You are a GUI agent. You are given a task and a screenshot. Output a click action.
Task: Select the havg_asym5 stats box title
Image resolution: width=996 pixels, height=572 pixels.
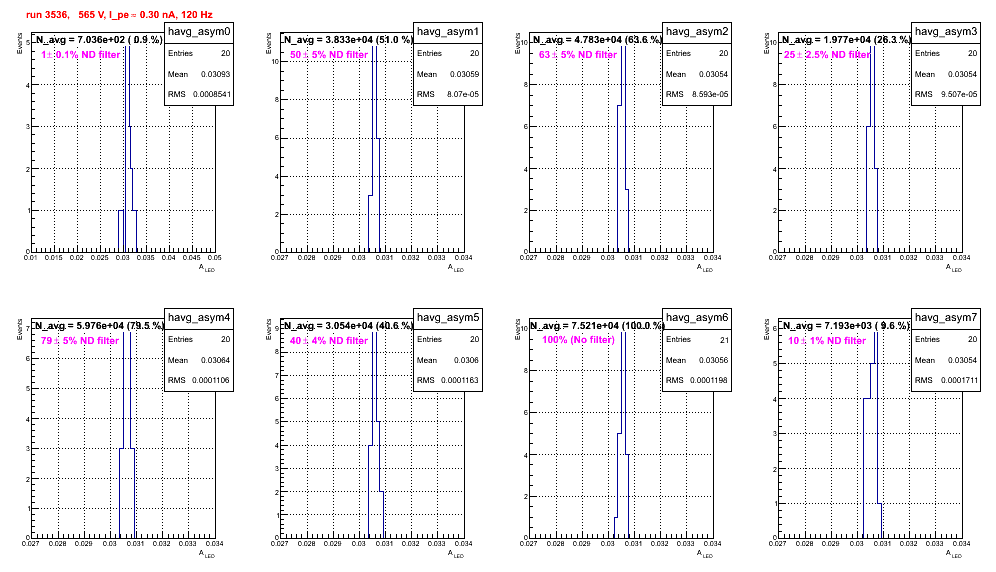click(448, 318)
